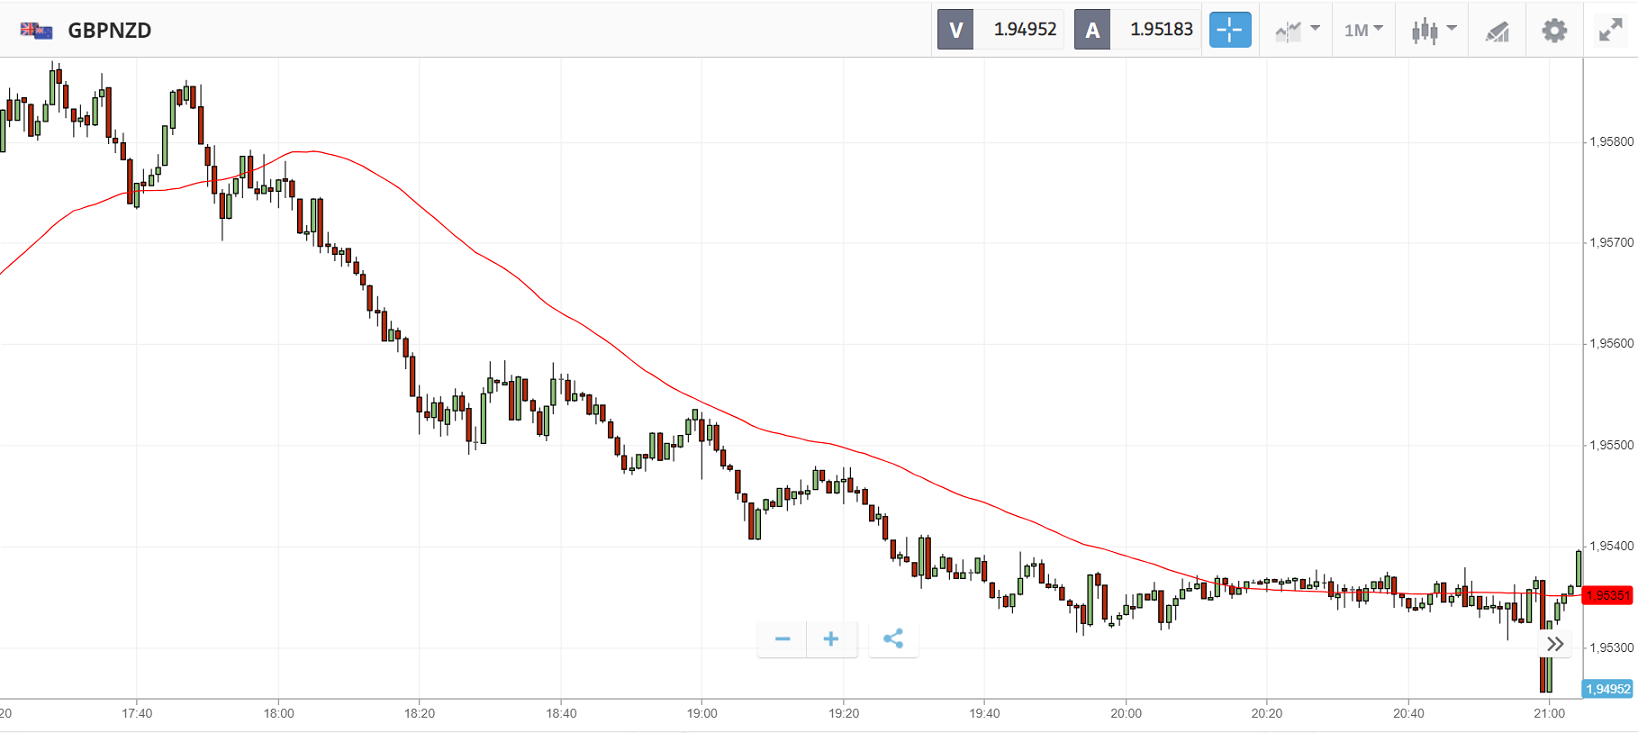Open the compare chart dropdown
This screenshot has width=1638, height=733.
coord(1298,30)
